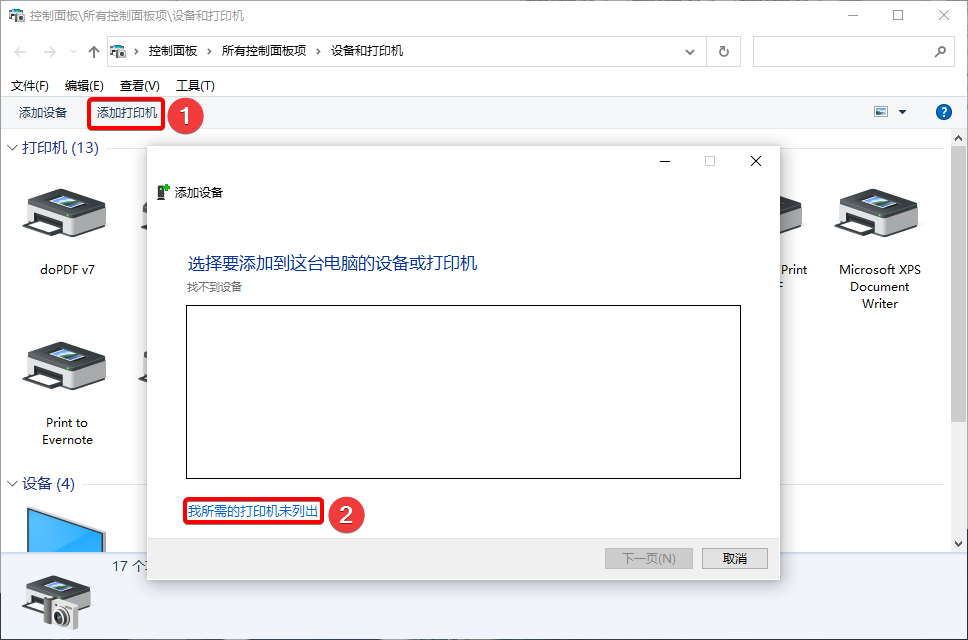Minimize the 添加设备 dialog
The image size is (968, 640).
click(x=665, y=161)
